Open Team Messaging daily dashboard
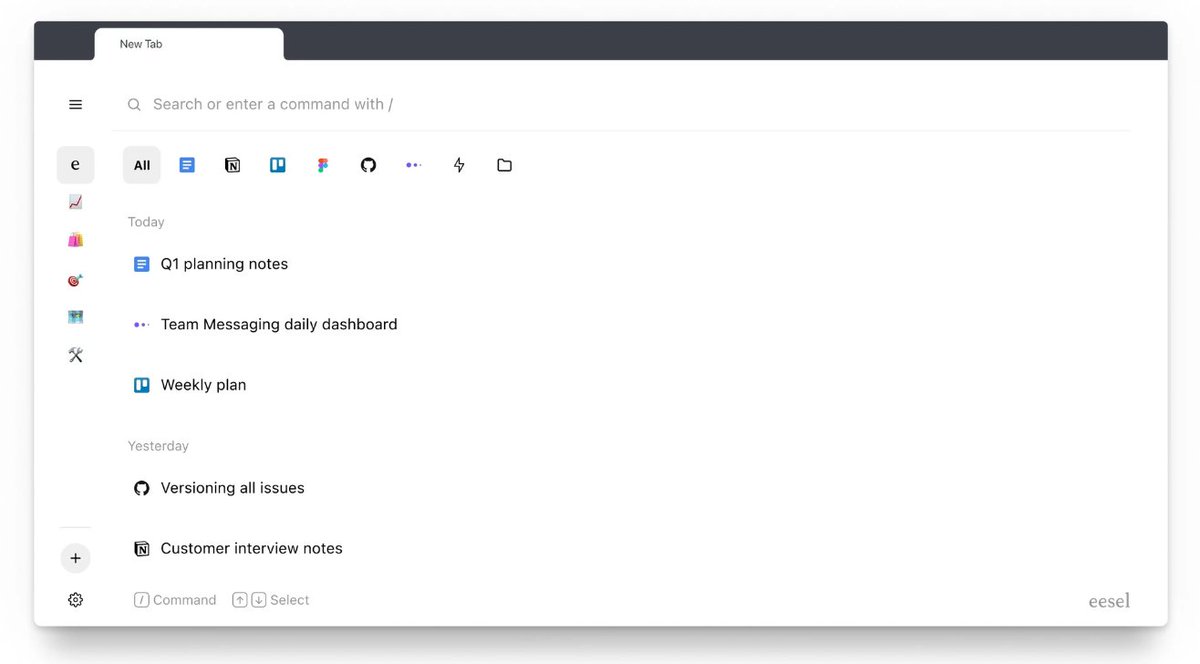 pos(279,324)
